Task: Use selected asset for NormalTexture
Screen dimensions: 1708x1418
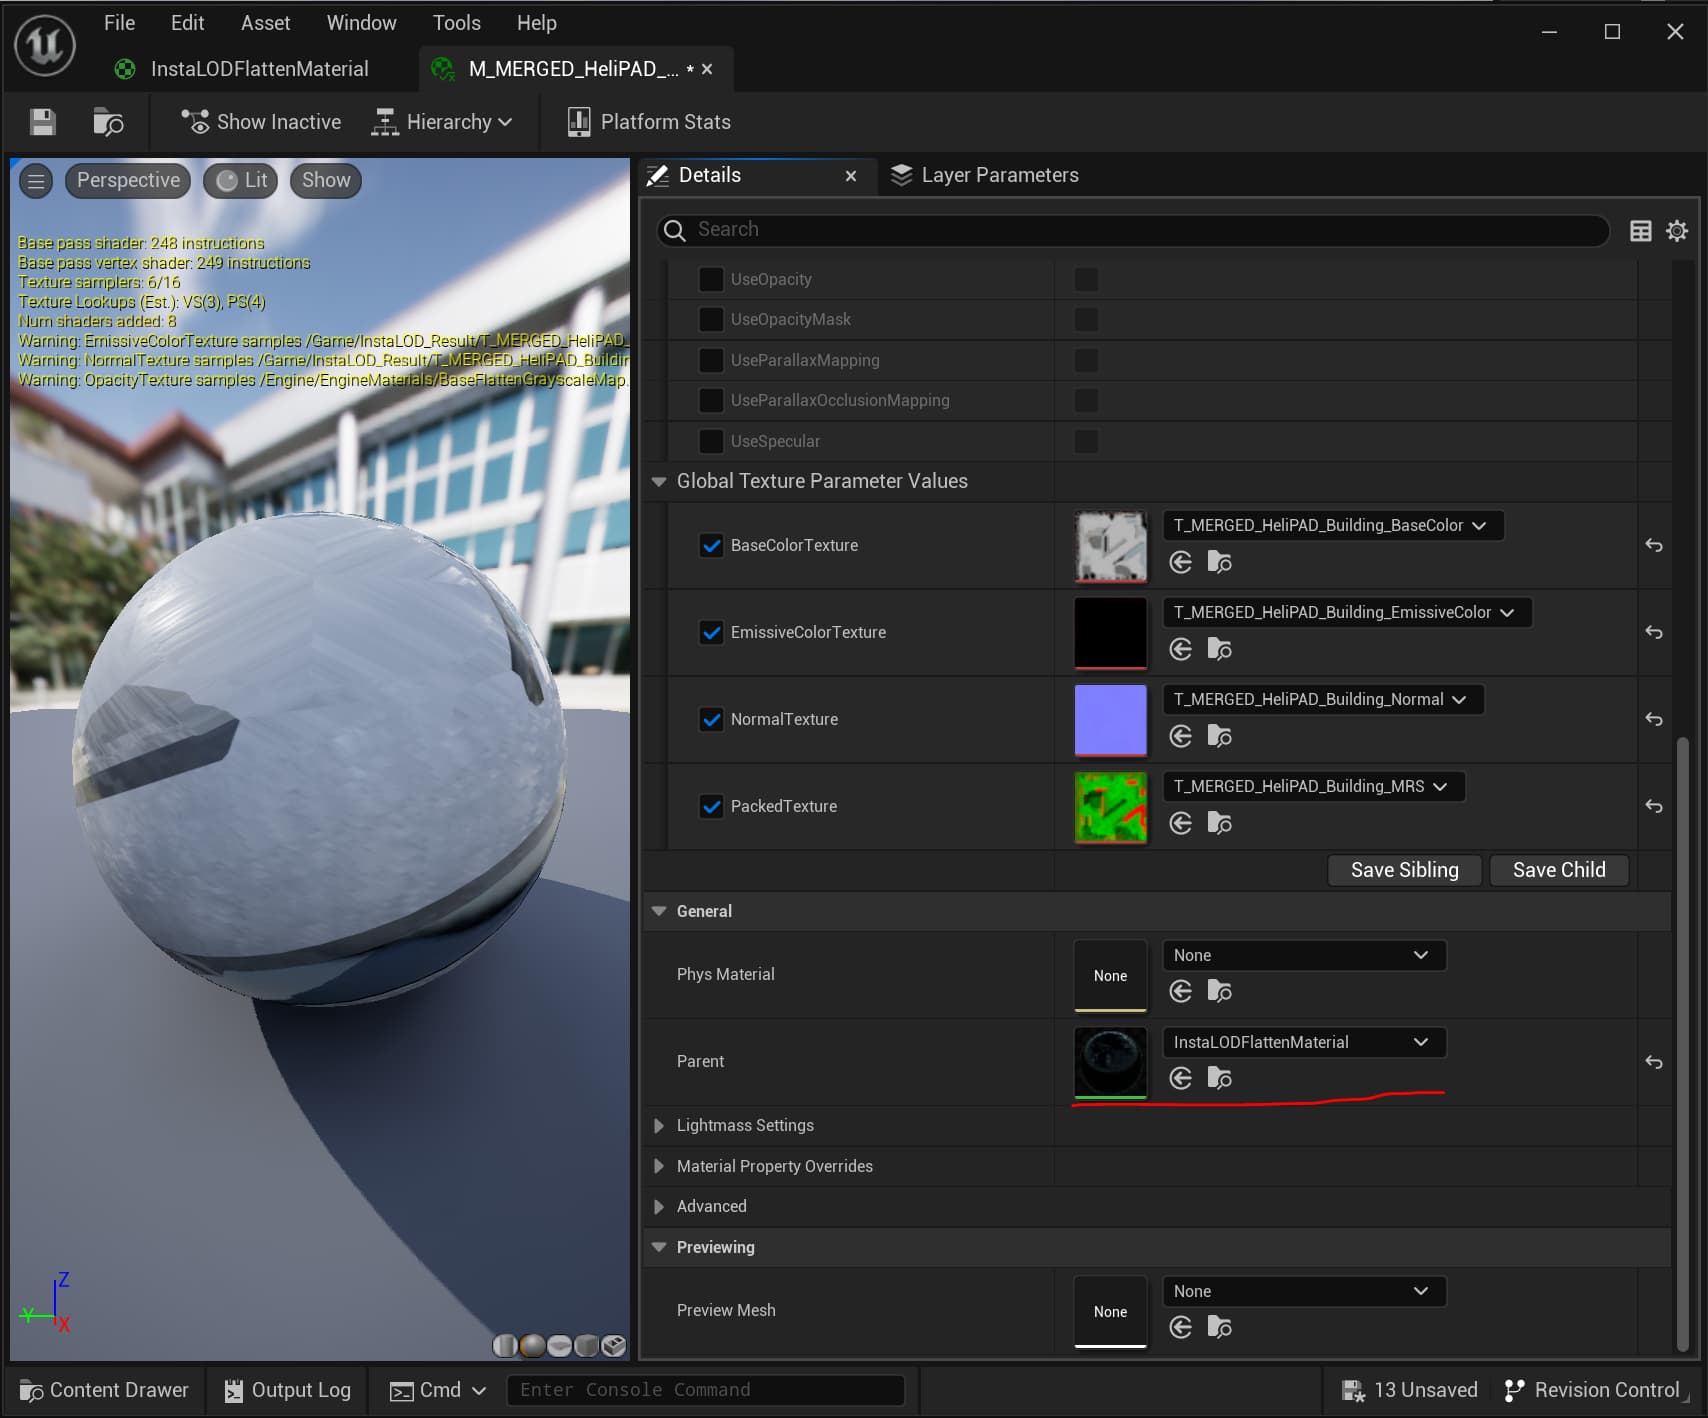Action: [1180, 736]
